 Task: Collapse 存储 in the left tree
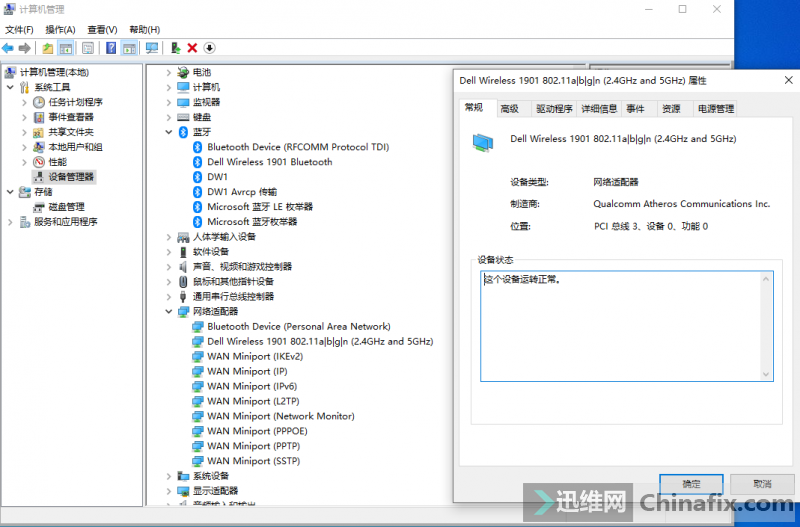[10, 192]
